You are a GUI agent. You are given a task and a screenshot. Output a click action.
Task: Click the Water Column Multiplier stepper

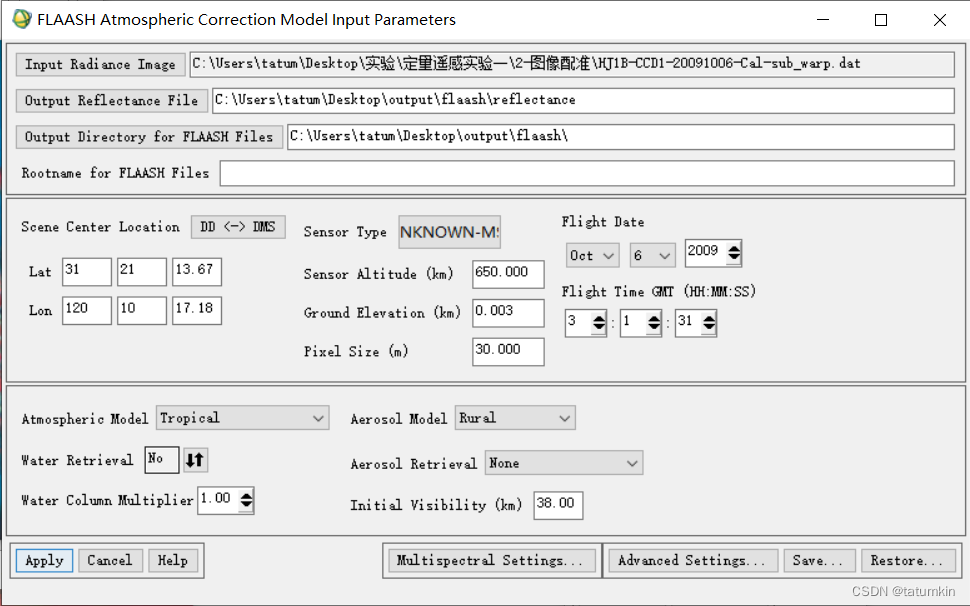coord(246,500)
